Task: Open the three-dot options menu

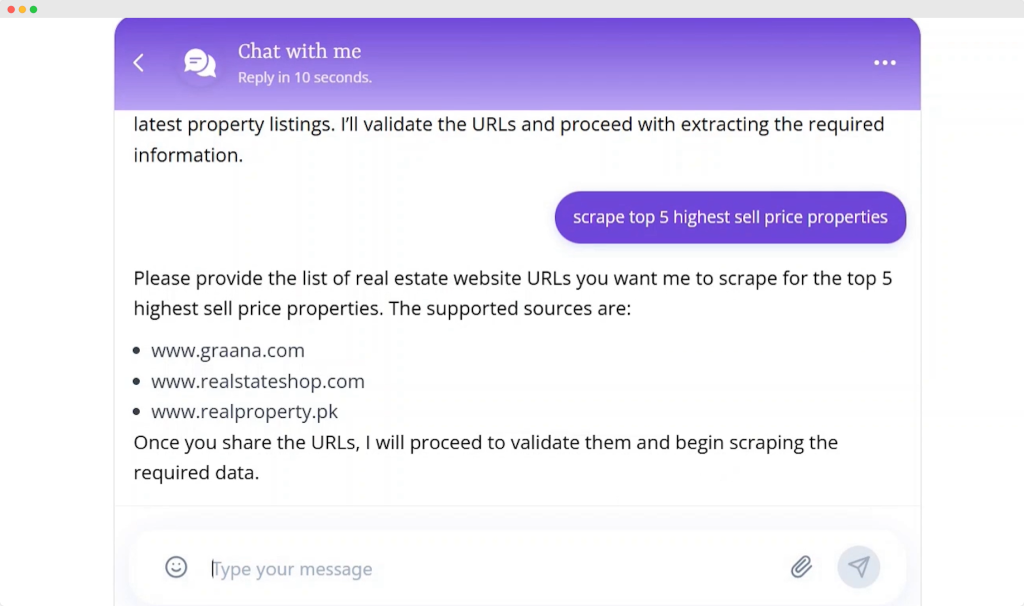Action: (x=885, y=63)
